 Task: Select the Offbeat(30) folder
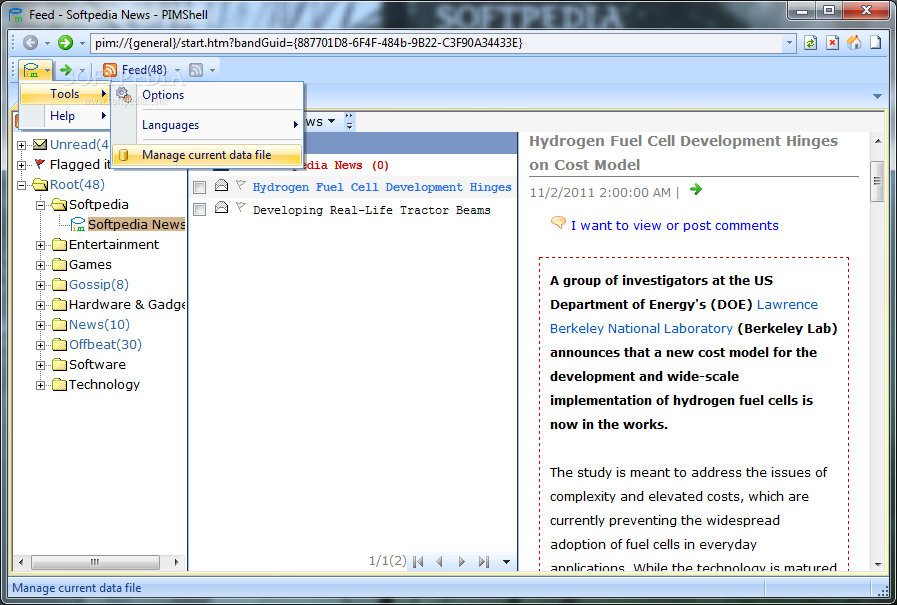(105, 344)
